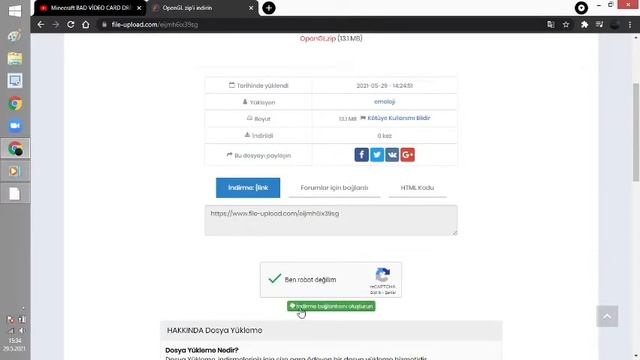The height and width of the screenshot is (360, 640).
Task: Toggle the Ben robot değilim reCAPTCHA checkbox
Action: 275,279
